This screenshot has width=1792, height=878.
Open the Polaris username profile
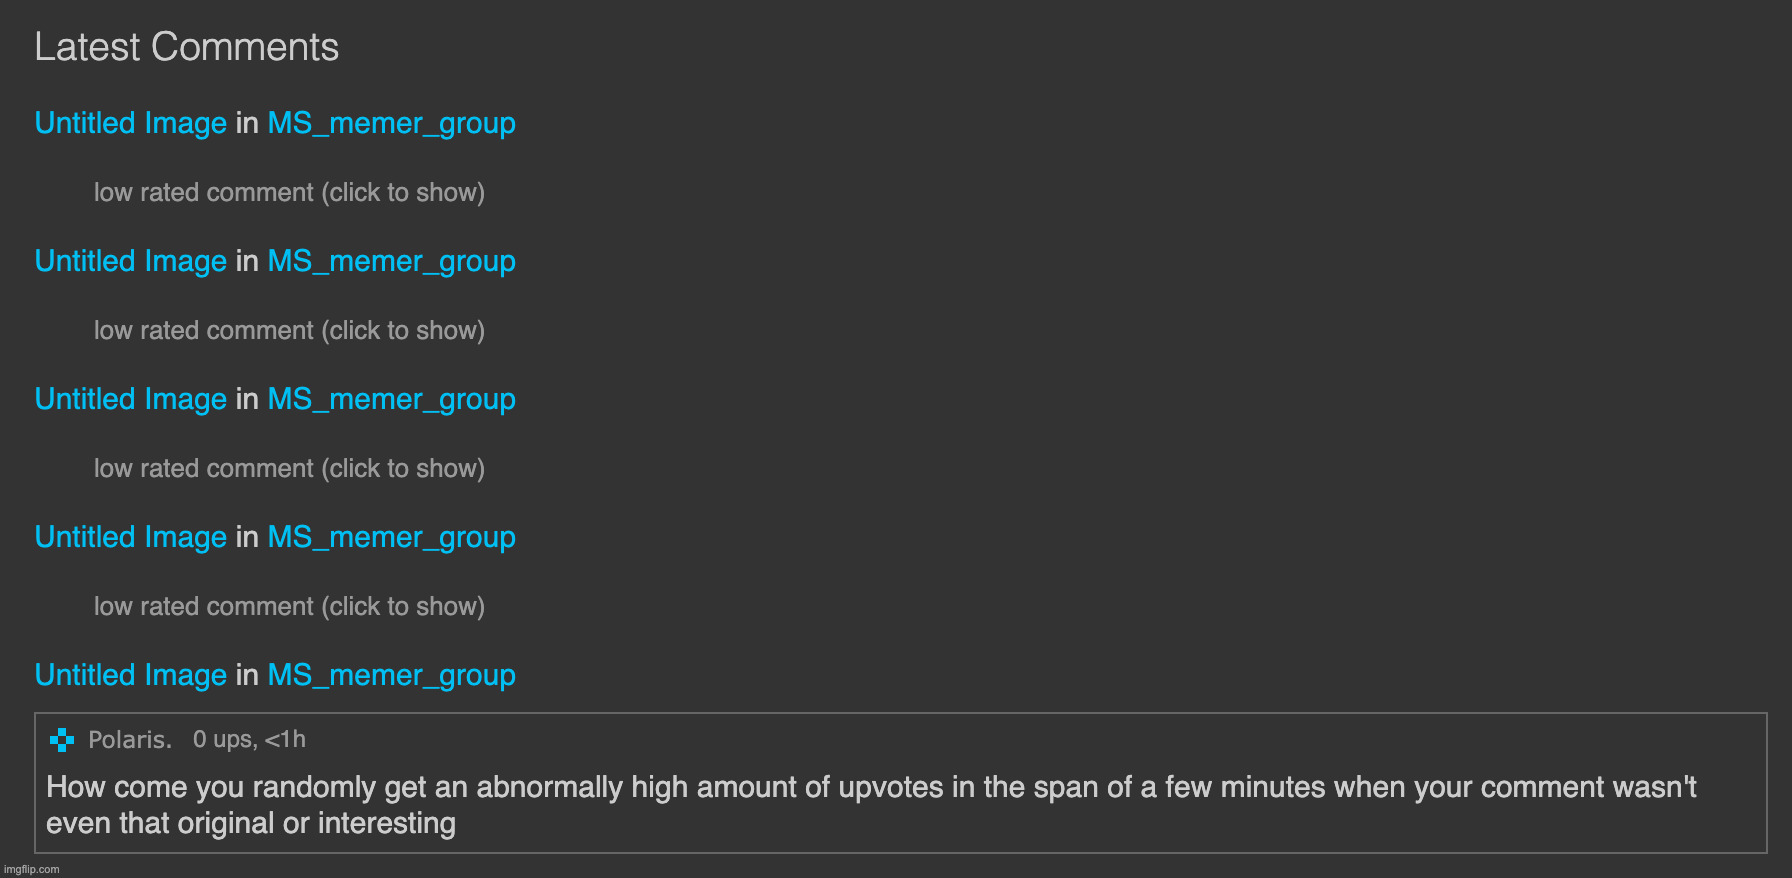click(130, 740)
